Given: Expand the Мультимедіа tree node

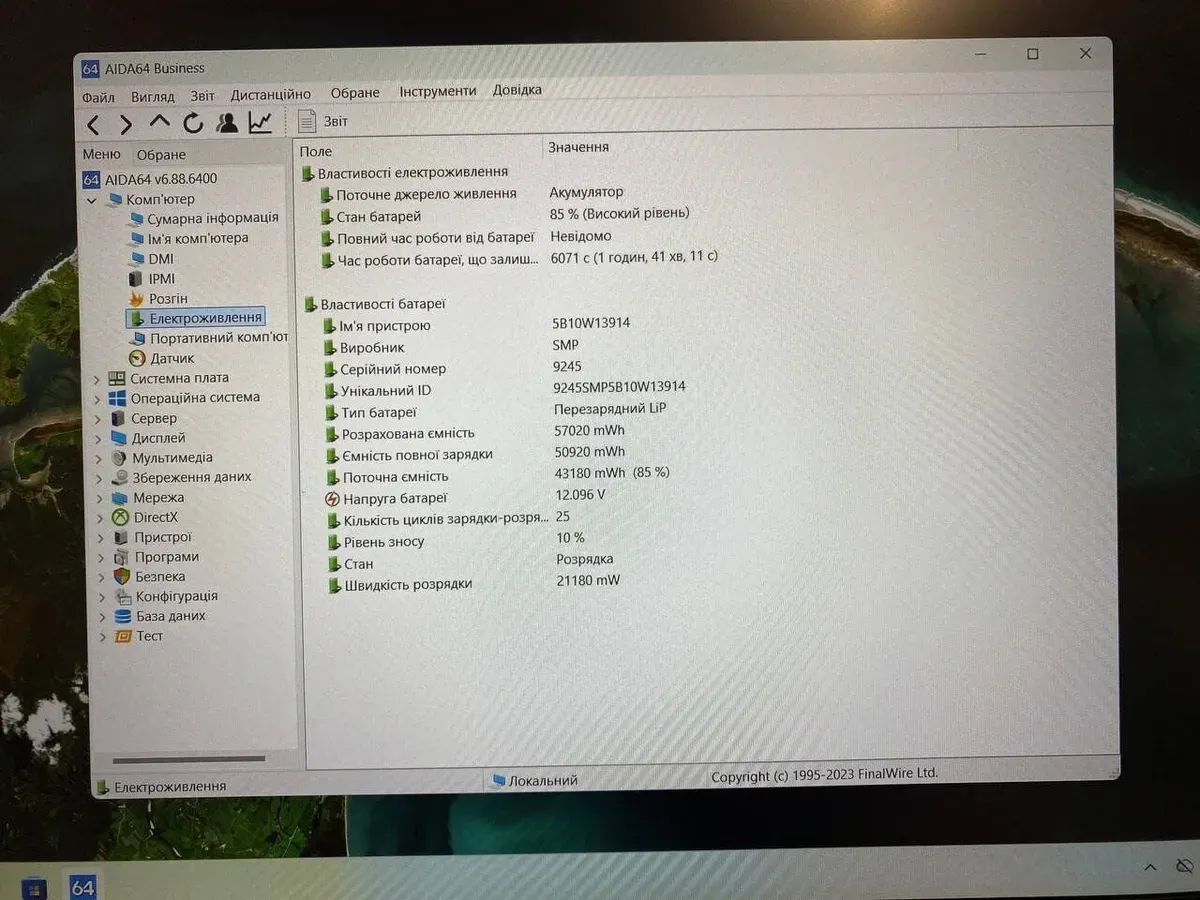Looking at the screenshot, I should click(x=98, y=458).
